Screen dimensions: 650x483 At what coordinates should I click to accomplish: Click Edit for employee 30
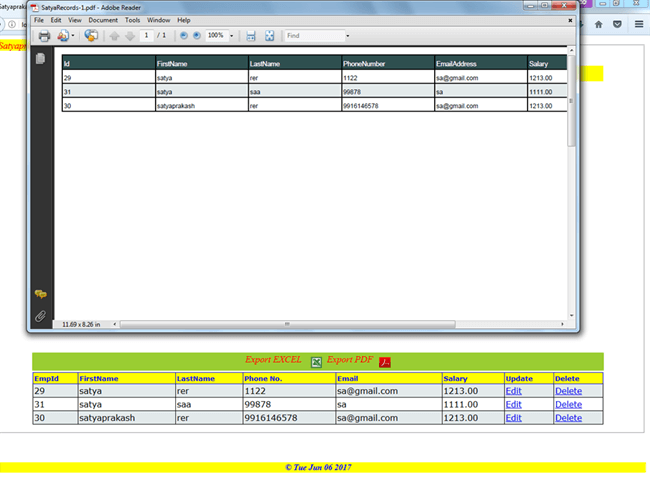[x=514, y=418]
